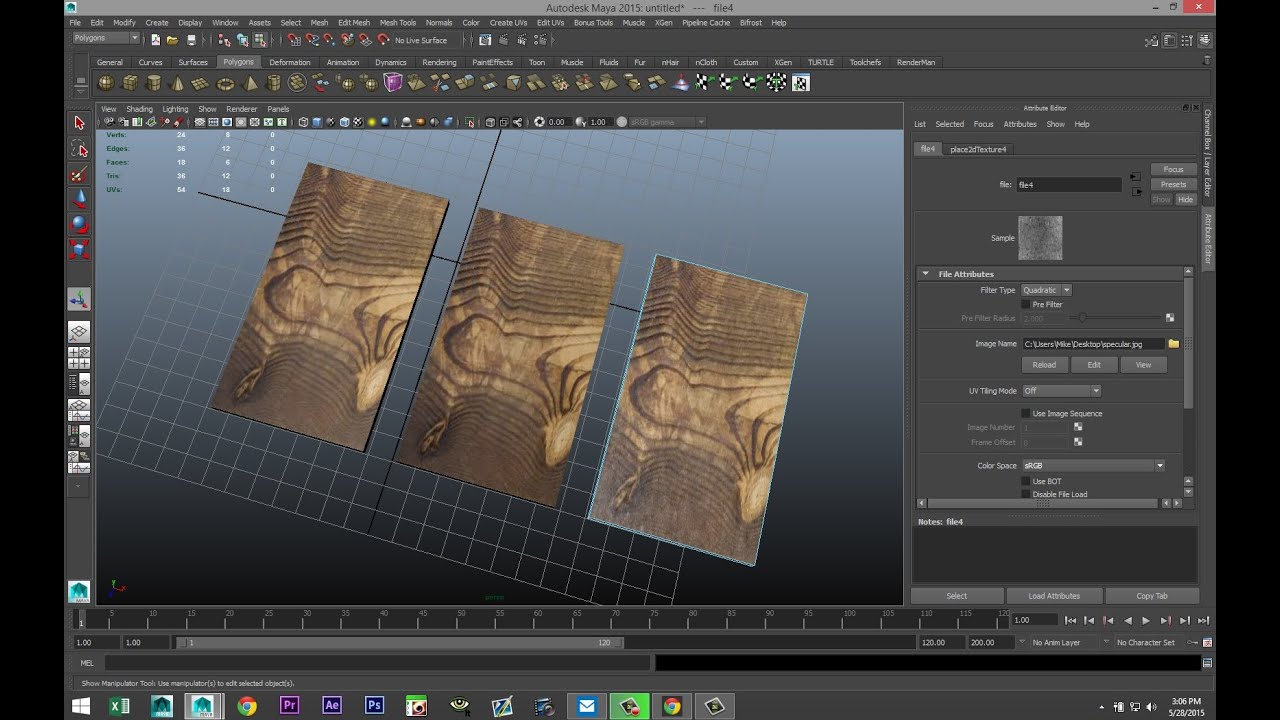Enable the Pre Filter checkbox
Screen dimensions: 1280x720
[x=1025, y=304]
